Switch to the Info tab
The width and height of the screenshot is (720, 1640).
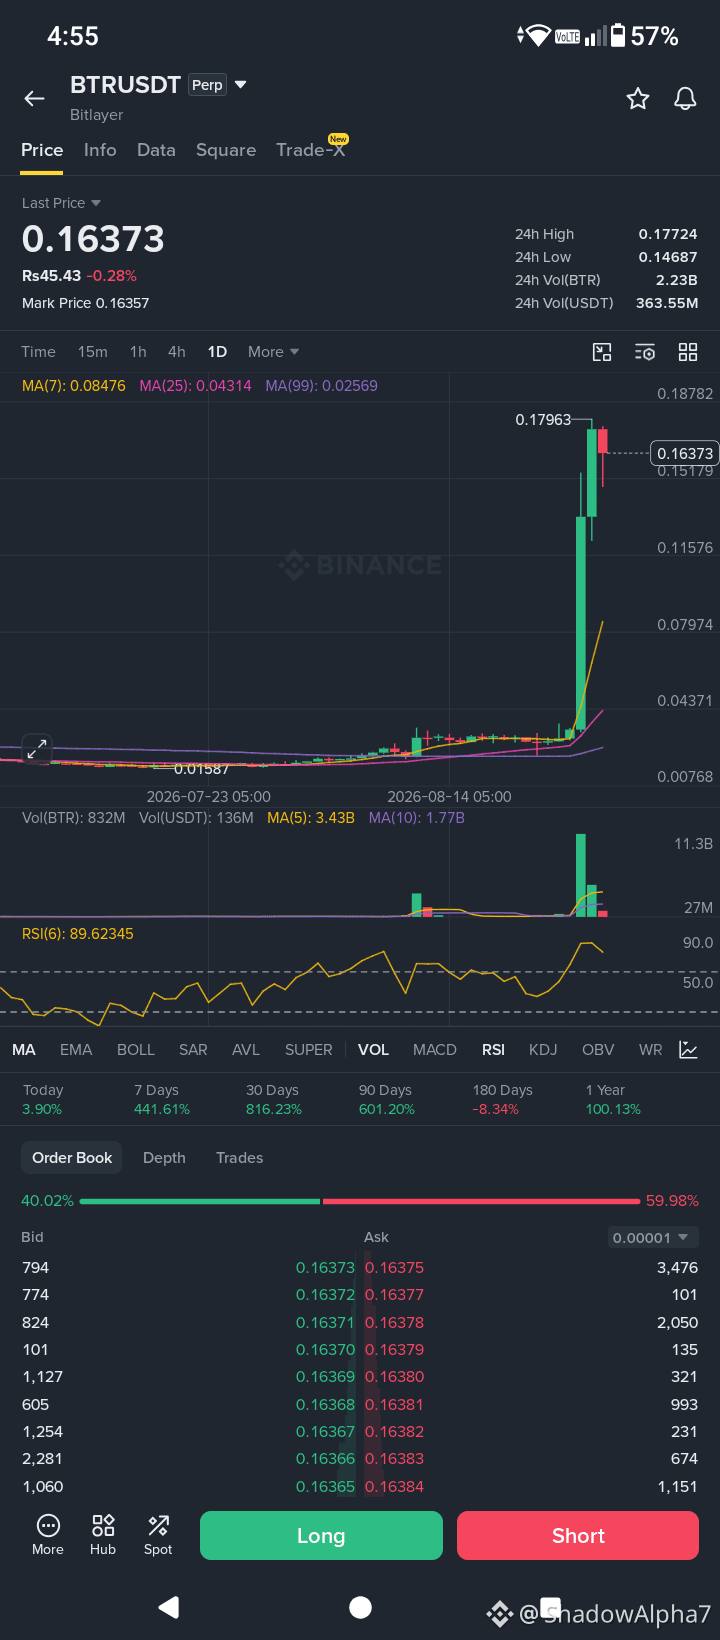point(100,150)
